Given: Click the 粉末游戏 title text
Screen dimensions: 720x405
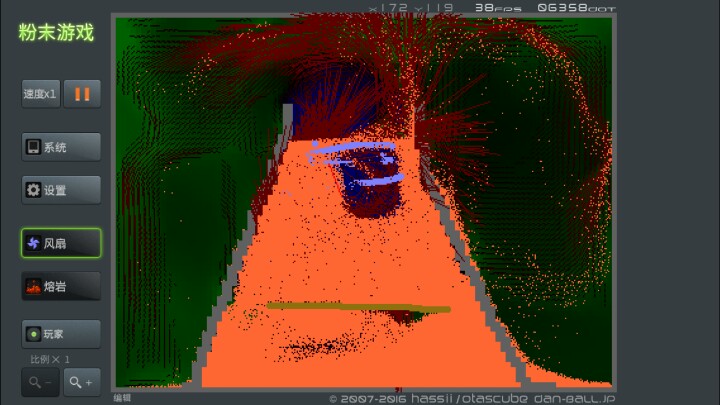Looking at the screenshot, I should point(56,33).
